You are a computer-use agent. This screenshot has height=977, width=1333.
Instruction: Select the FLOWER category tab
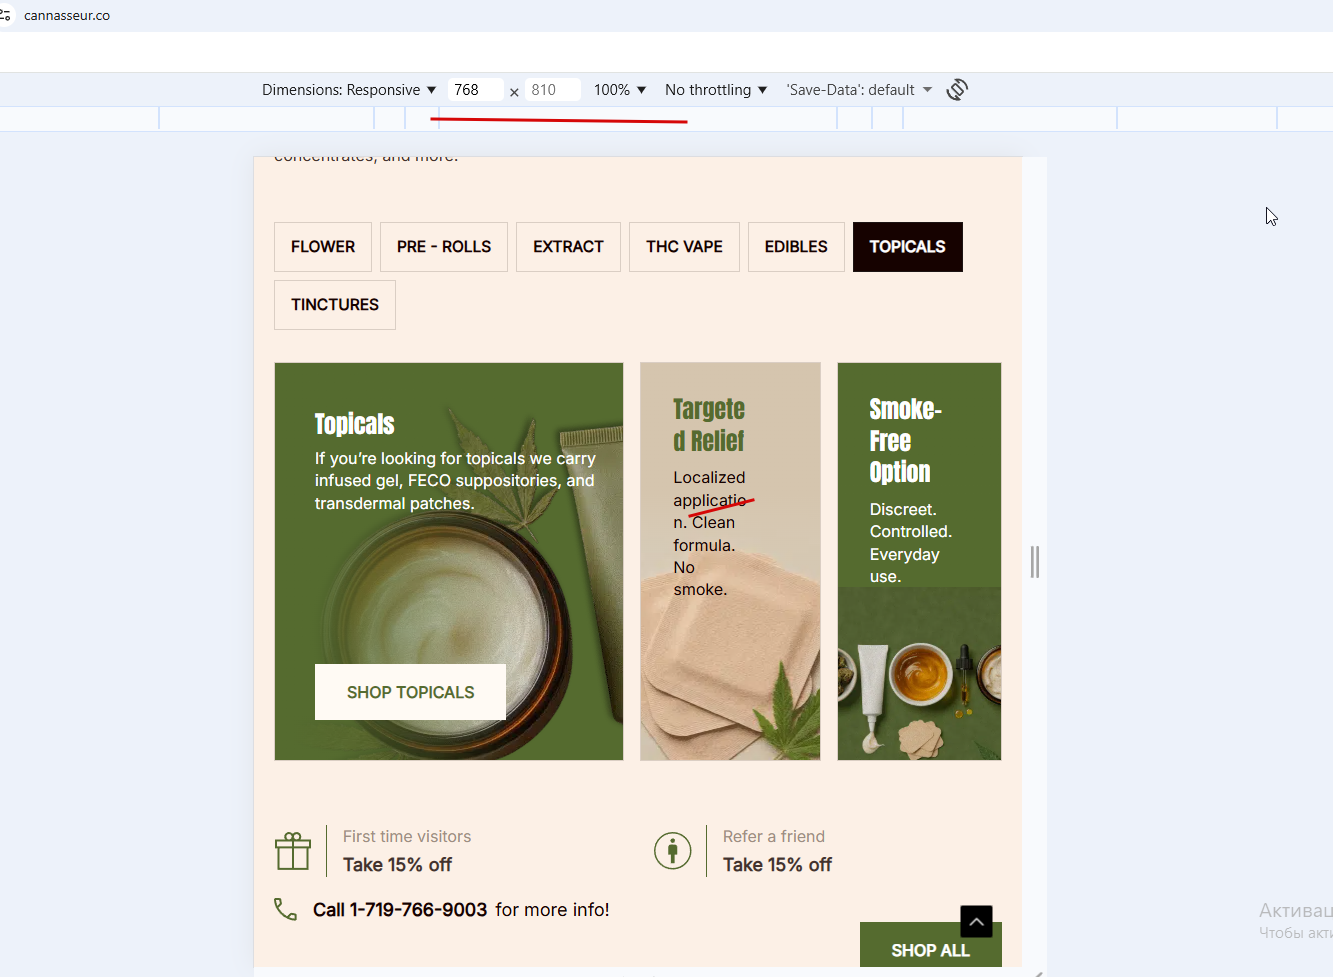(323, 247)
